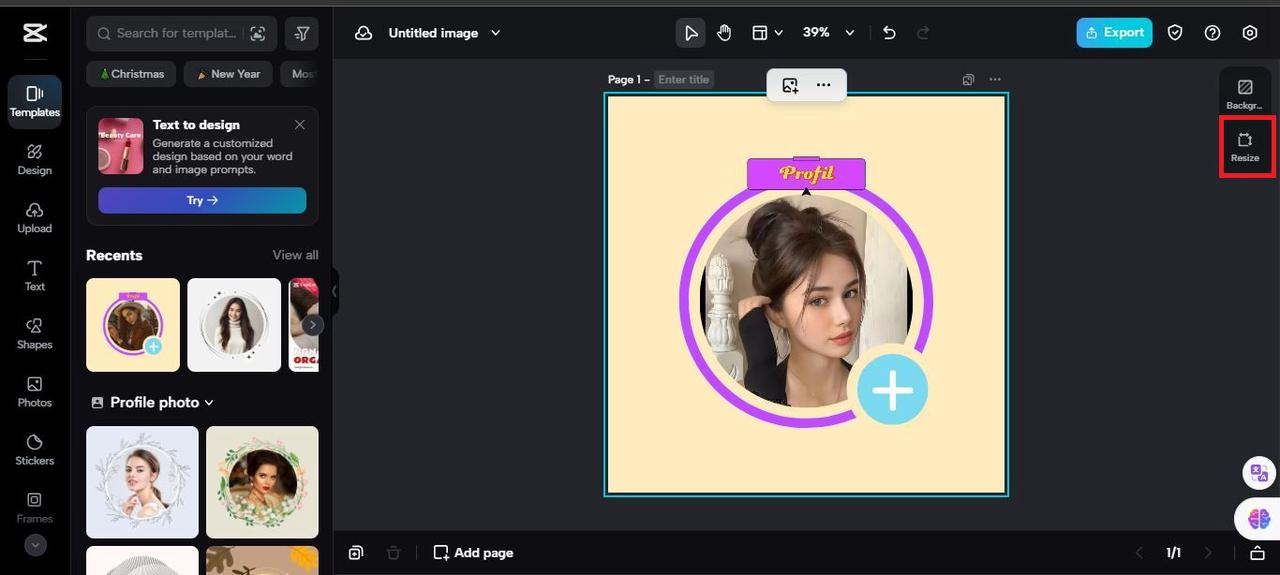Click the duplicate page icon above canvas

[968, 80]
